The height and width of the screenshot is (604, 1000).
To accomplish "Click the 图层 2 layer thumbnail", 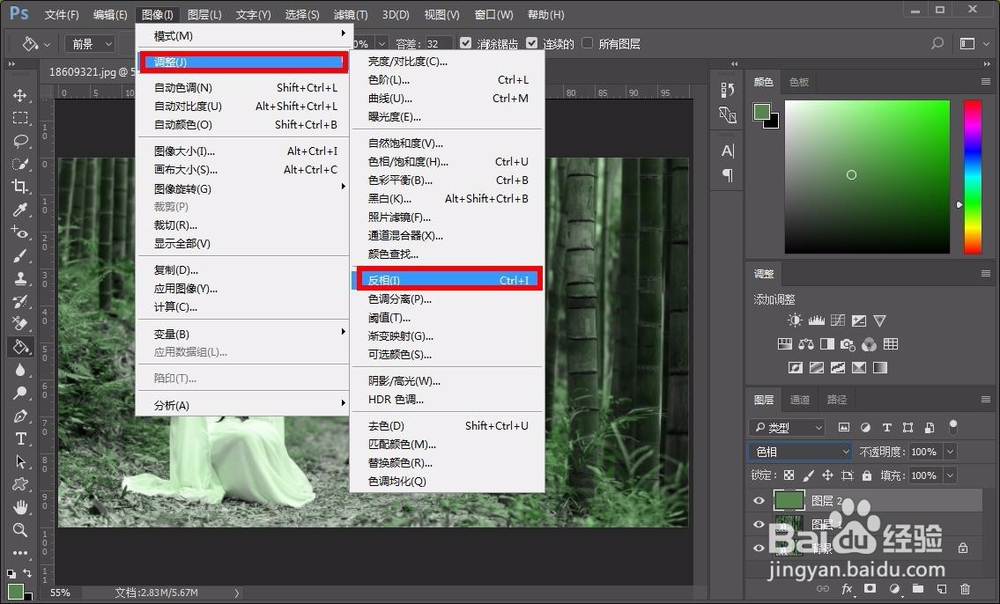I will 789,500.
